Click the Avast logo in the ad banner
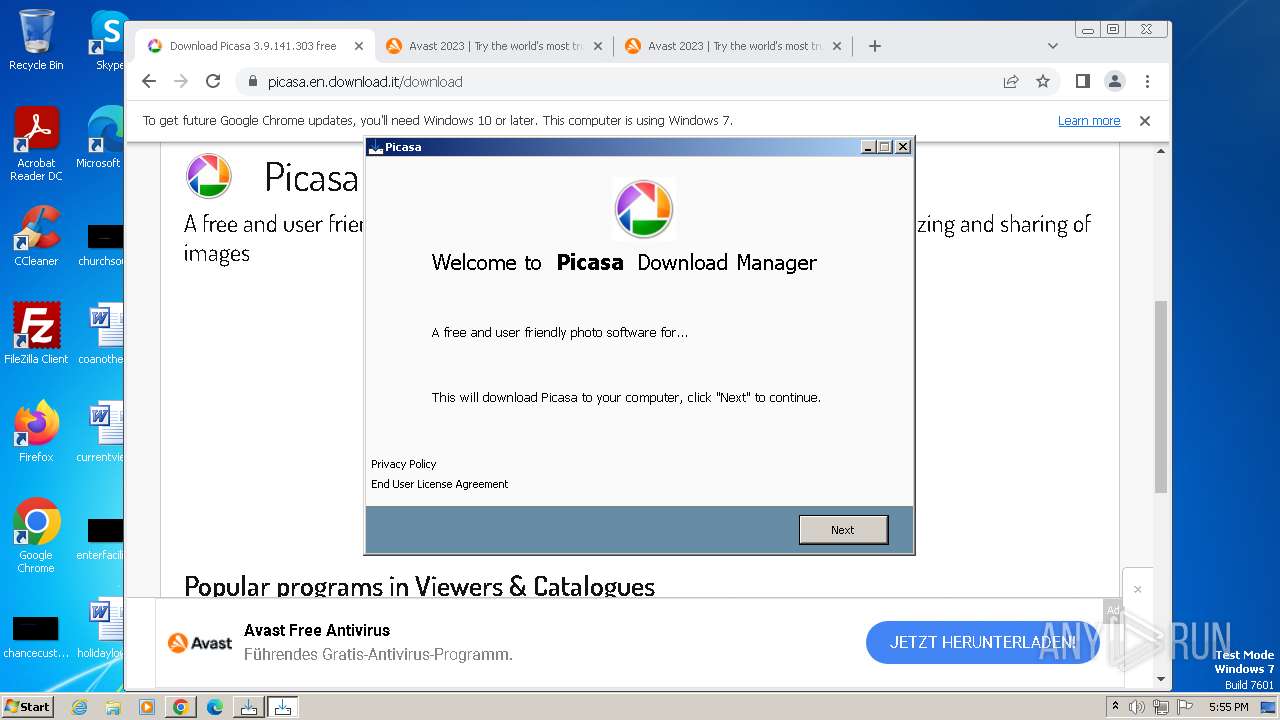The height and width of the screenshot is (720, 1280). (200, 643)
